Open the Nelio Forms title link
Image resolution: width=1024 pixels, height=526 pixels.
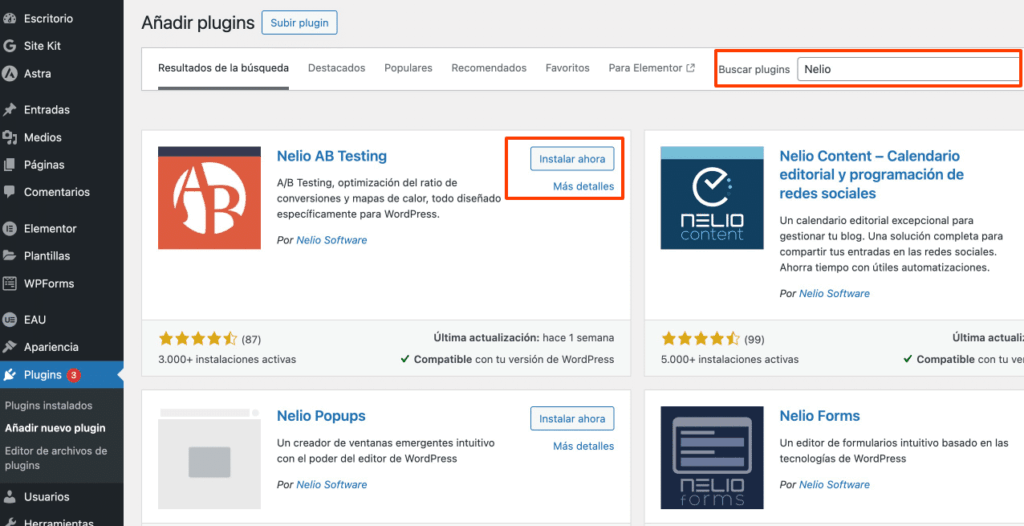coord(820,416)
